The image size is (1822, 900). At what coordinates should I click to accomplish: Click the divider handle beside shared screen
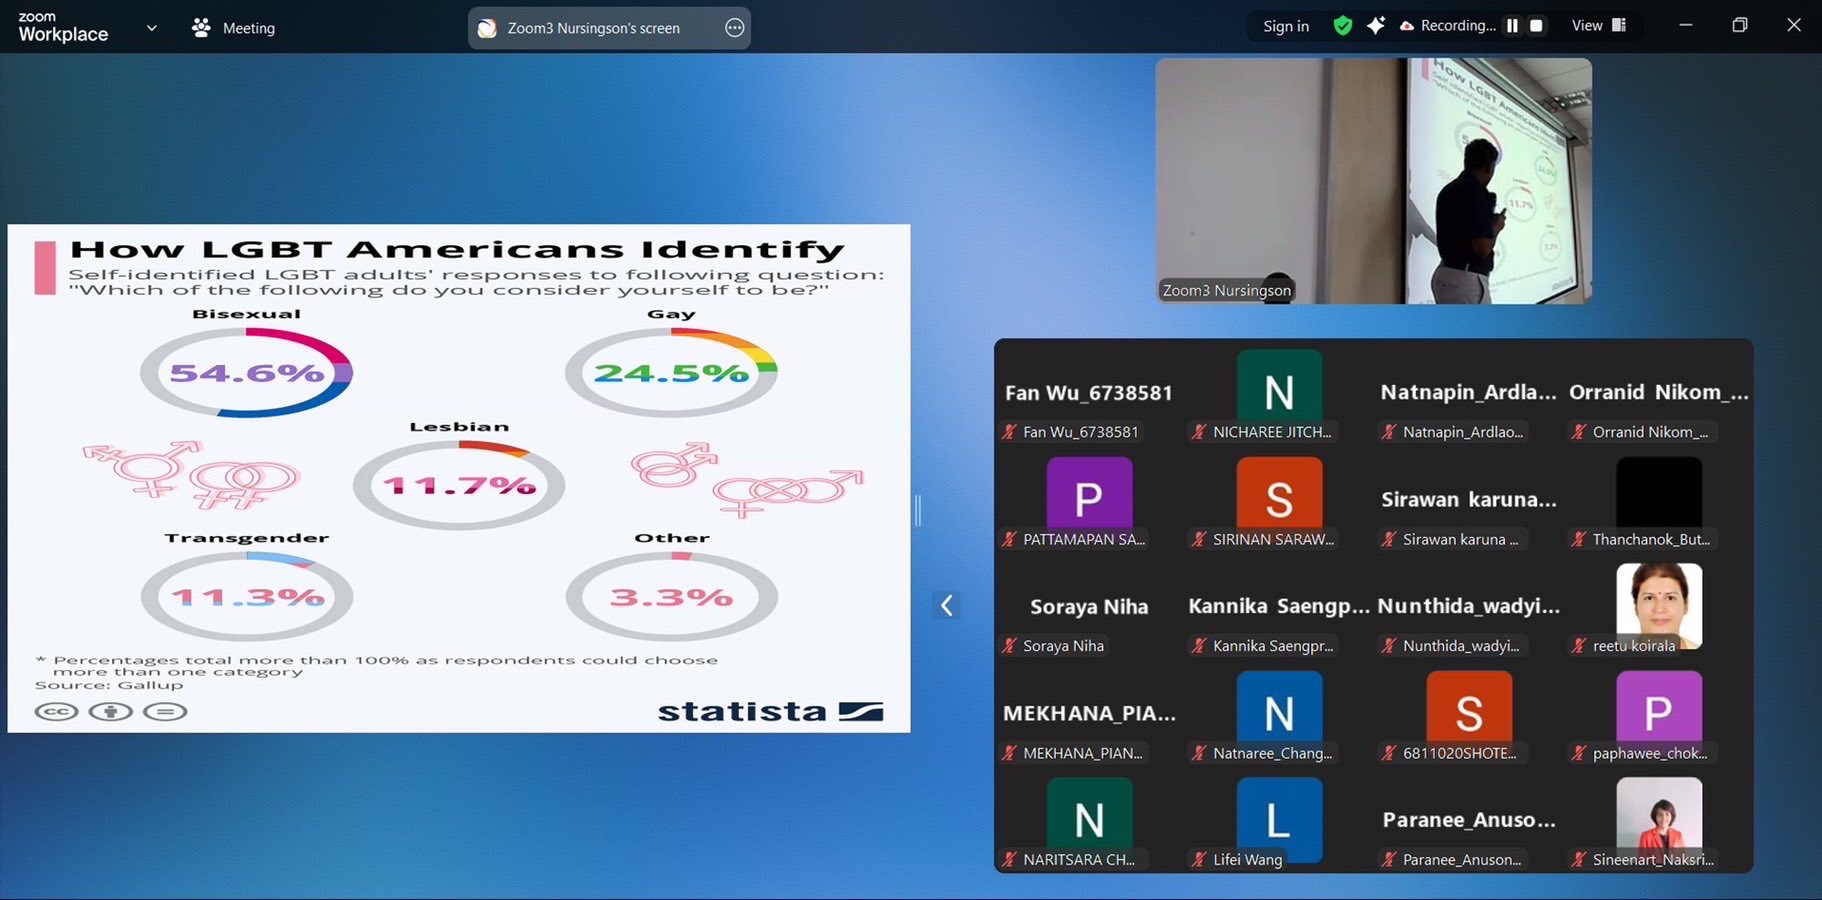(918, 510)
